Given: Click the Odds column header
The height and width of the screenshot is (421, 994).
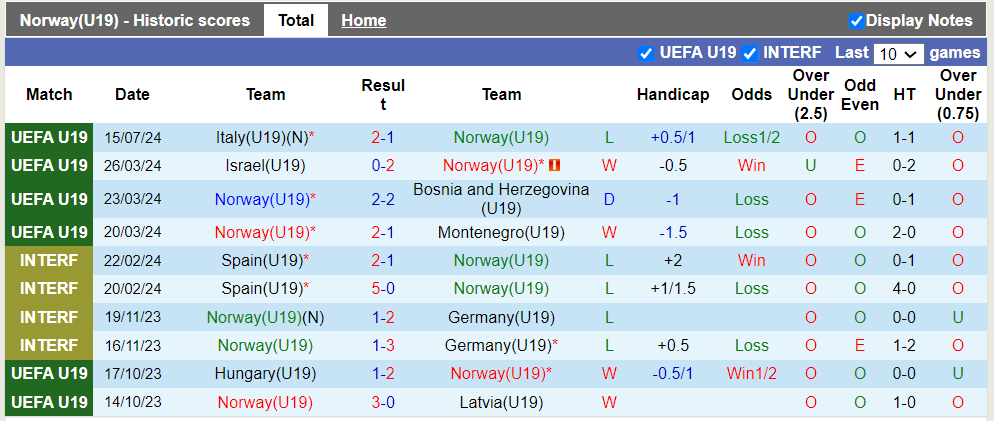Looking at the screenshot, I should pos(751,95).
